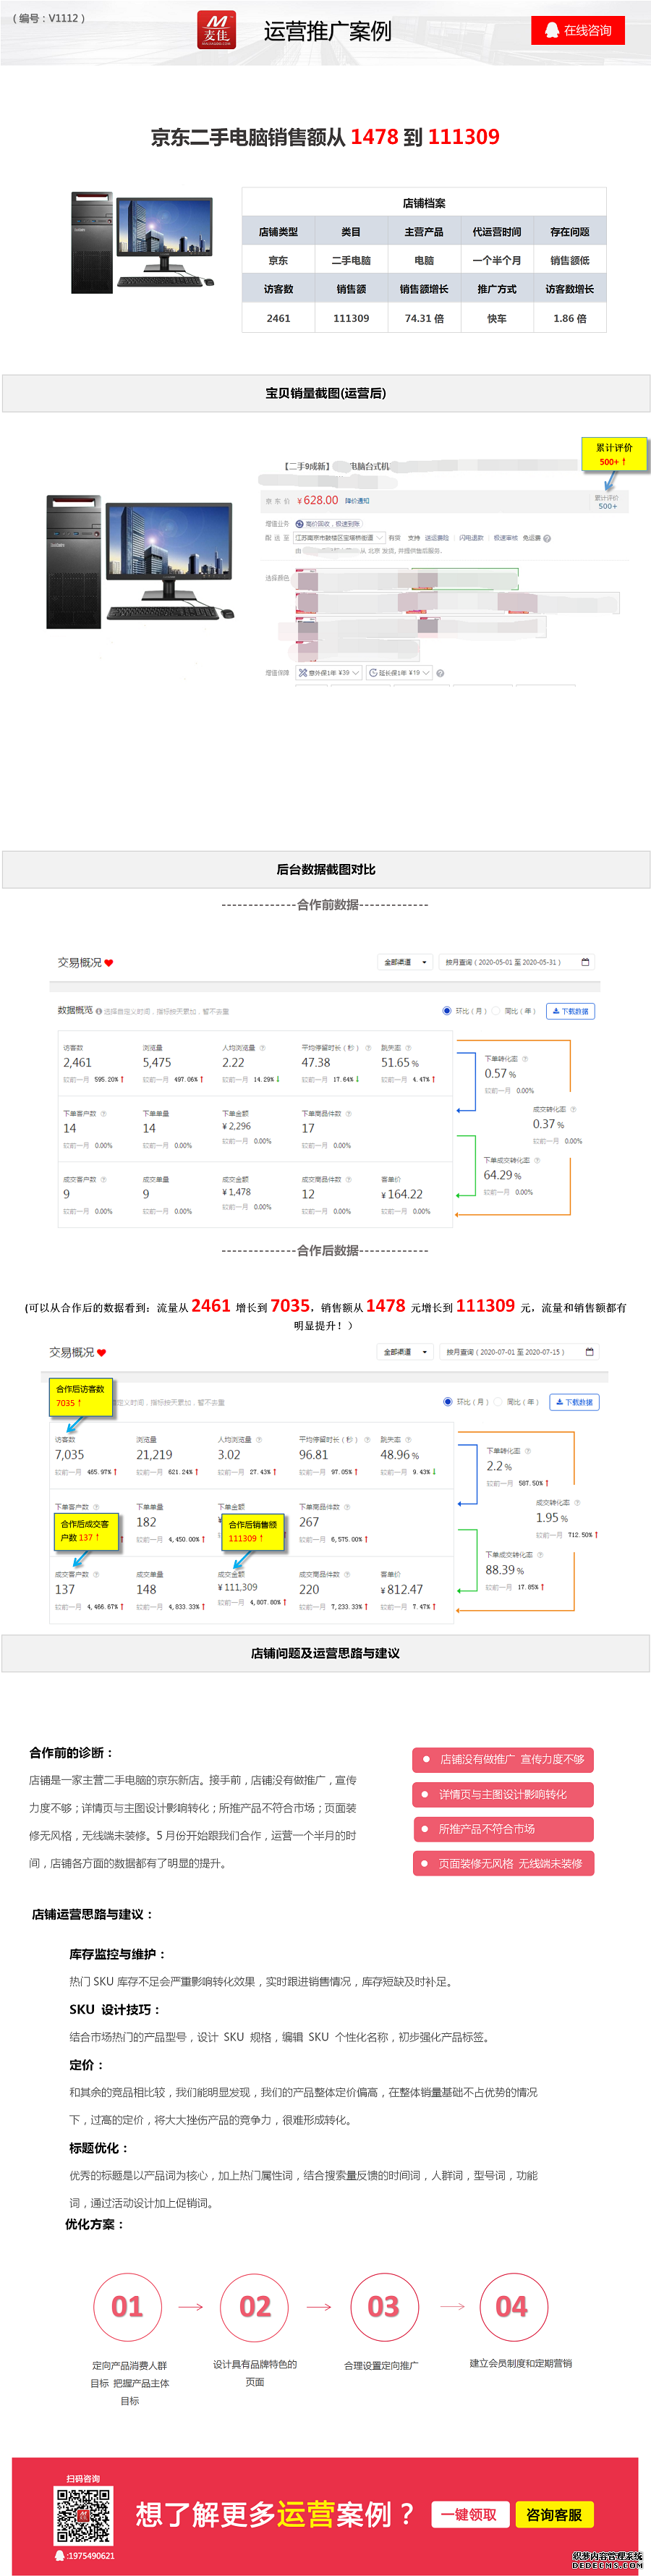Click the QR code in the footer banner

coord(83,2516)
